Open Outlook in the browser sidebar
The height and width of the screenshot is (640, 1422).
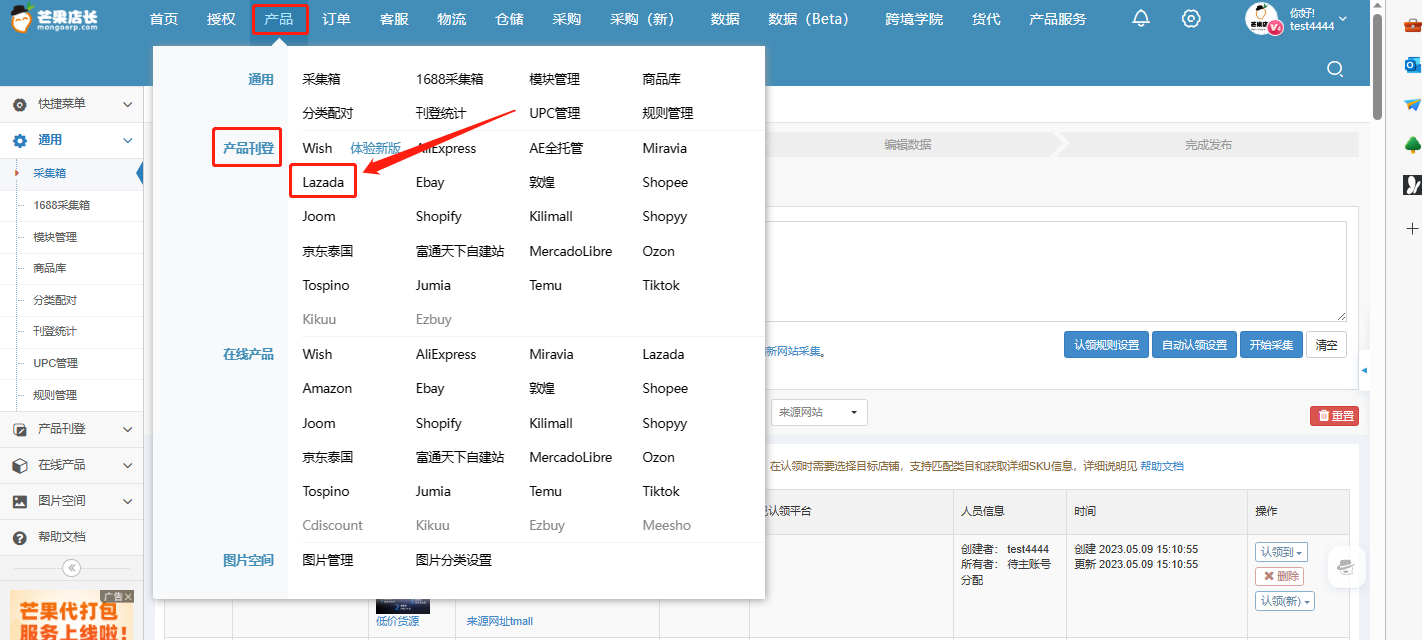point(1412,65)
